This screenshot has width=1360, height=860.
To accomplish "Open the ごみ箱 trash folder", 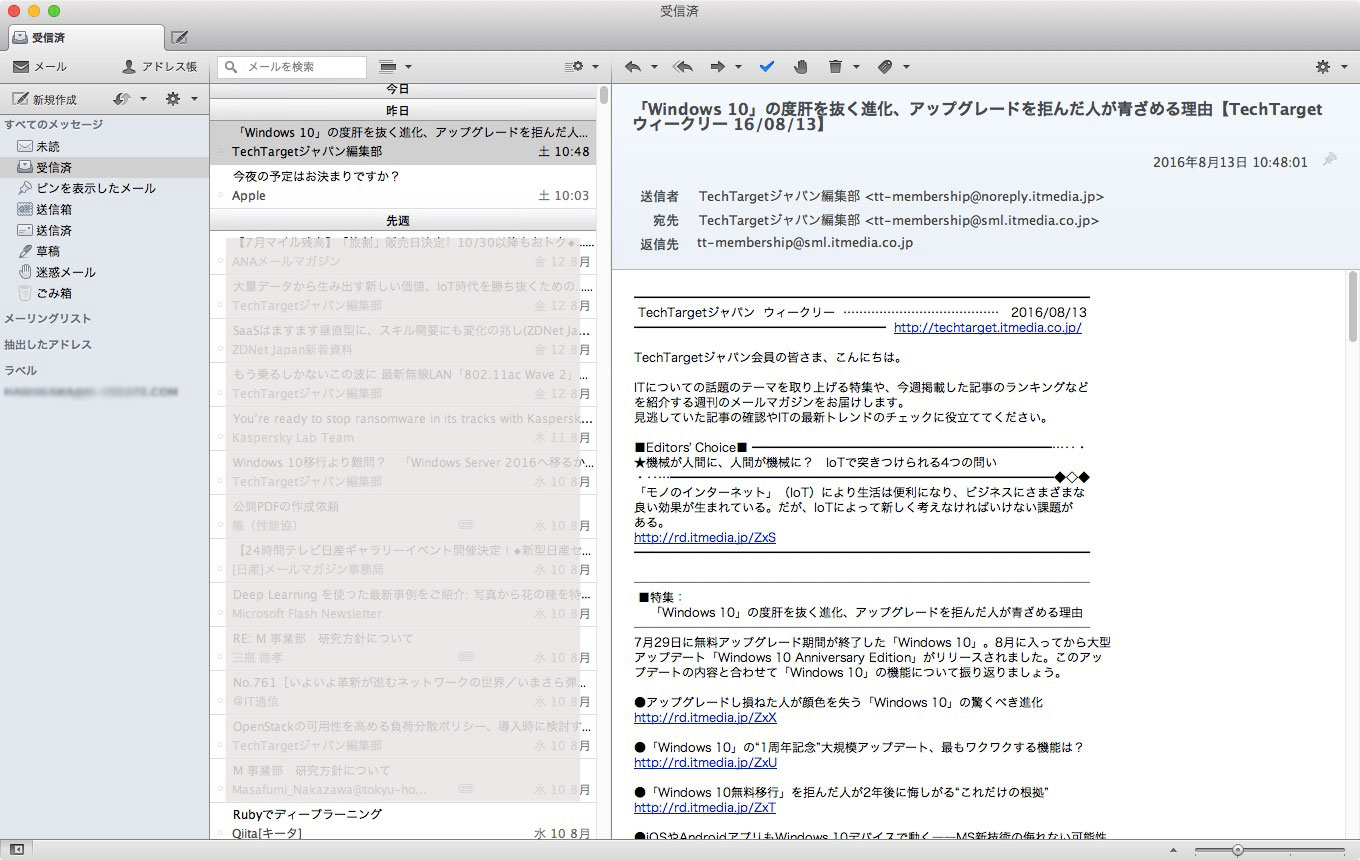I will (105, 293).
